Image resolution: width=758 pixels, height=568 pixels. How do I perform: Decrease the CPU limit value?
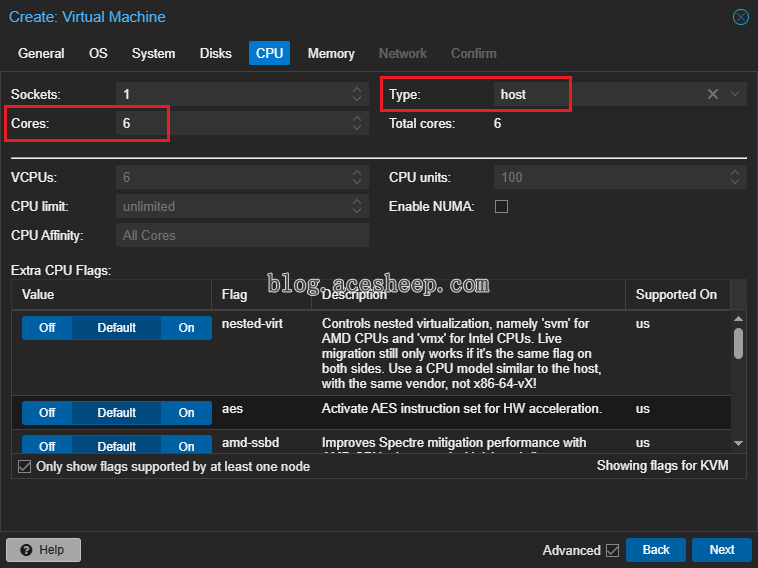[357, 210]
